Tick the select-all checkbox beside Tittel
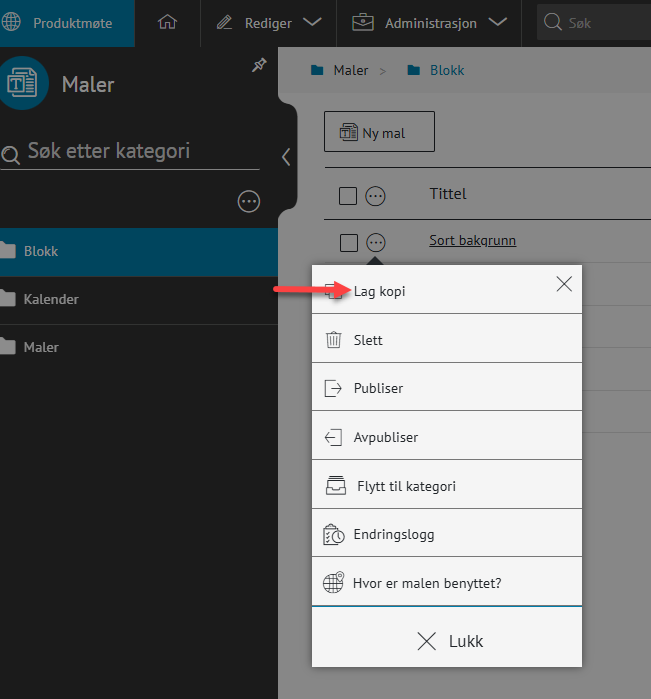Viewport: 651px width, 699px height. point(348,196)
